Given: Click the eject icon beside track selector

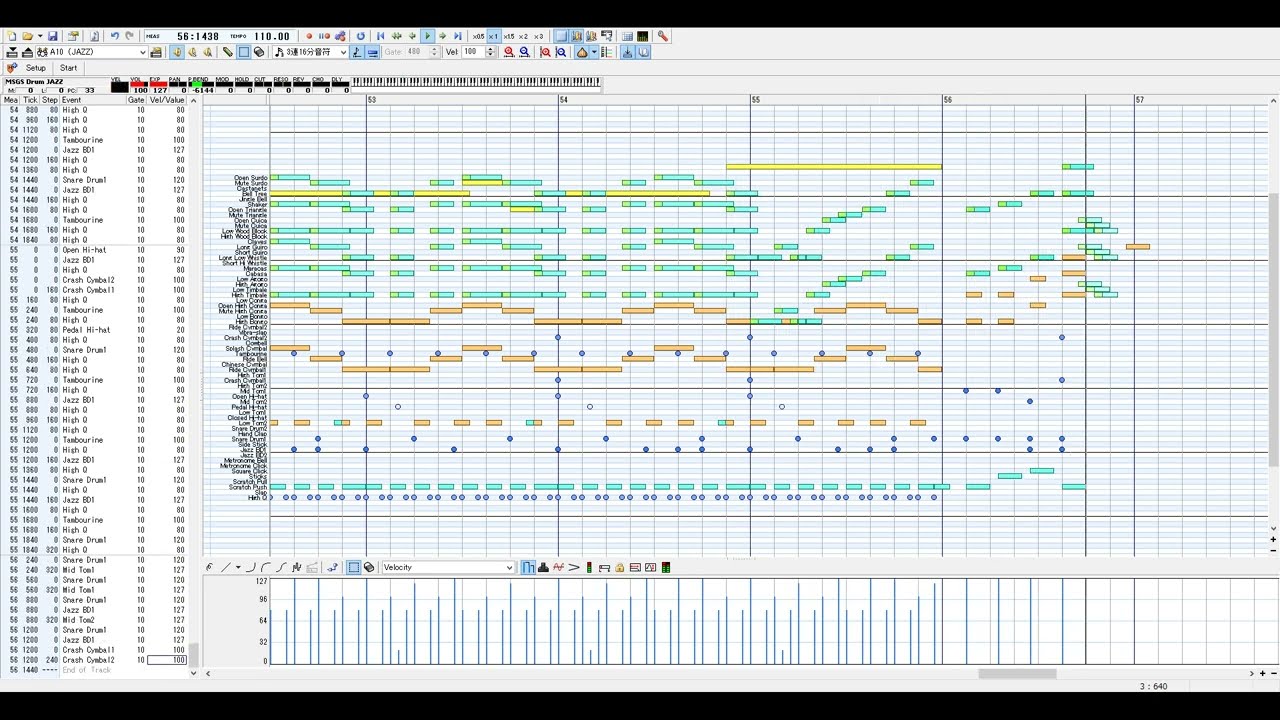Looking at the screenshot, I should pyautogui.click(x=27, y=52).
